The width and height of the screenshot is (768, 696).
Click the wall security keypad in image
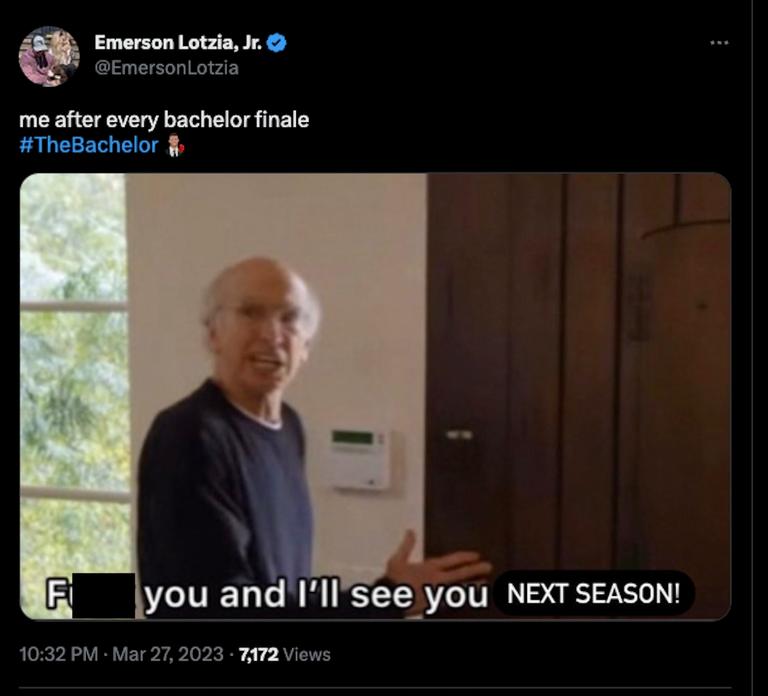pos(359,459)
